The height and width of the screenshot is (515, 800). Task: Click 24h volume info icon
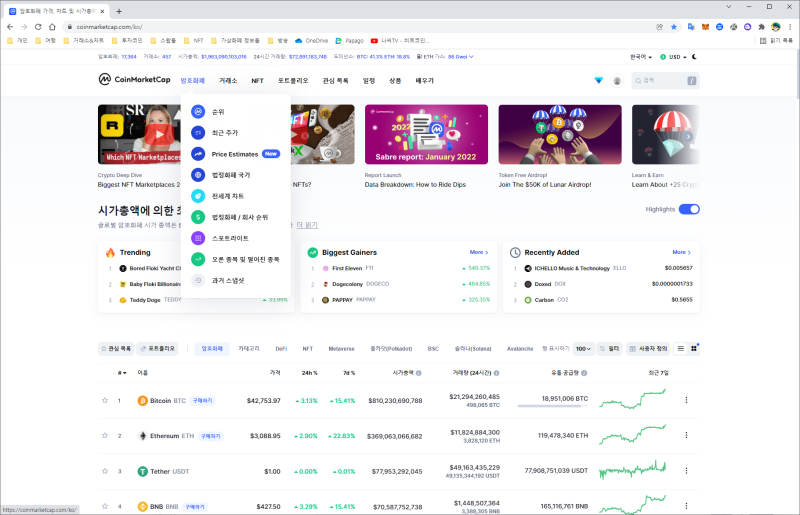click(x=496, y=373)
